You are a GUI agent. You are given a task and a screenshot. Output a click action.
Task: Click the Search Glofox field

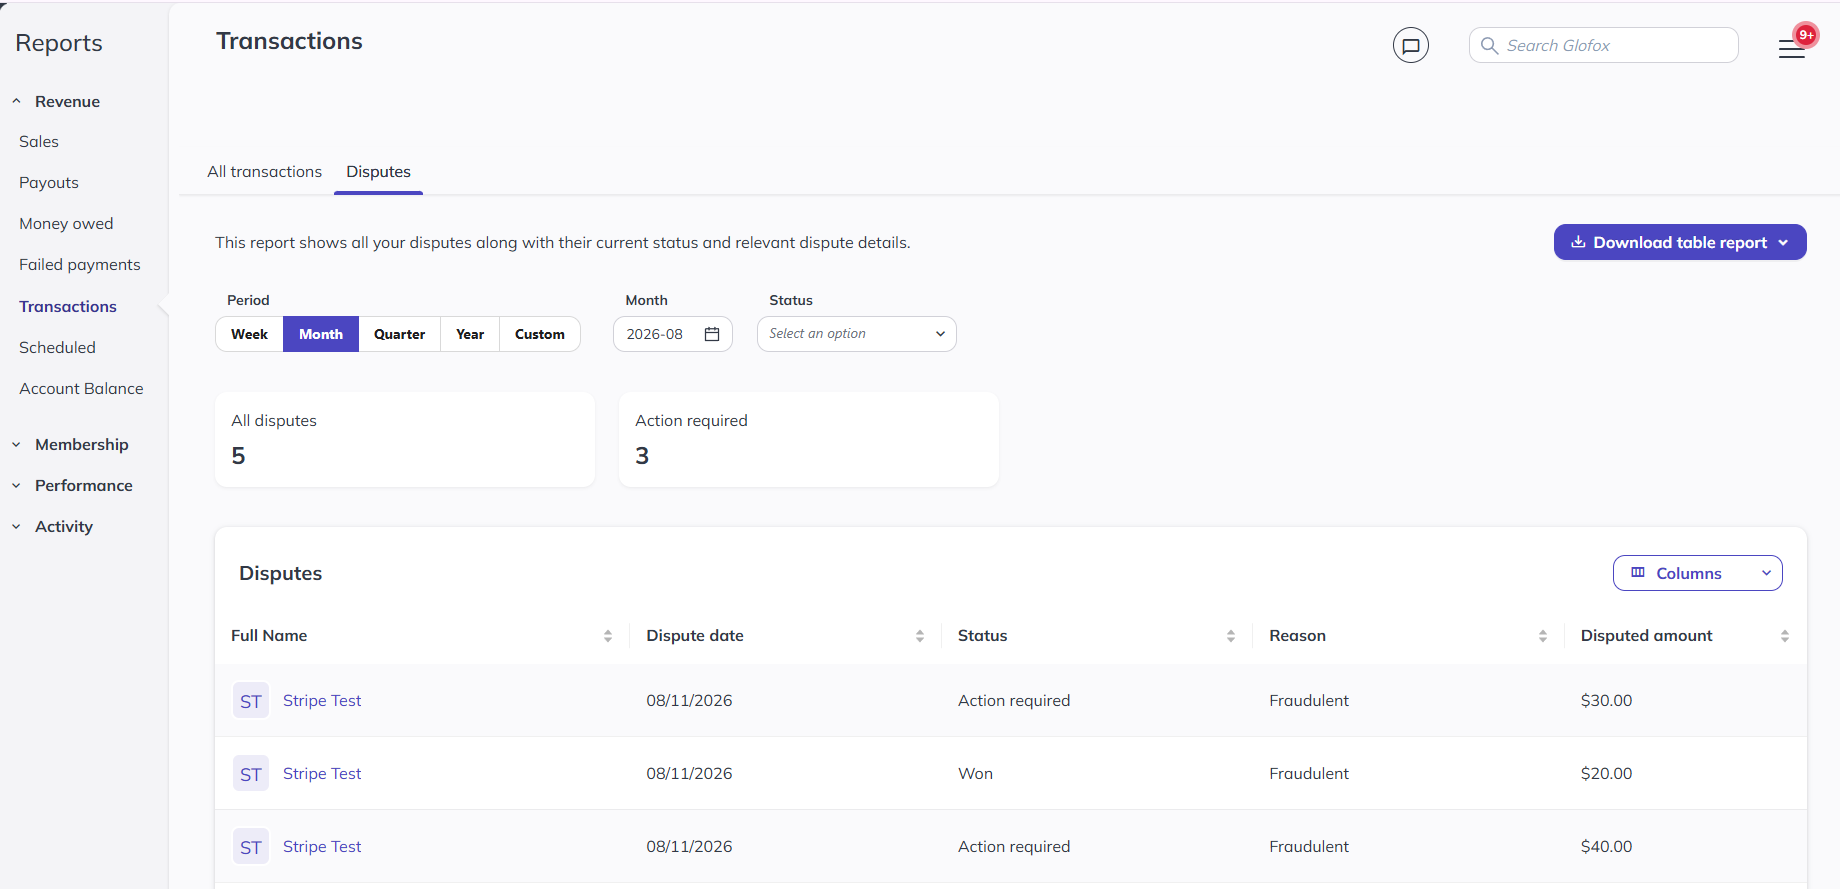(1604, 45)
